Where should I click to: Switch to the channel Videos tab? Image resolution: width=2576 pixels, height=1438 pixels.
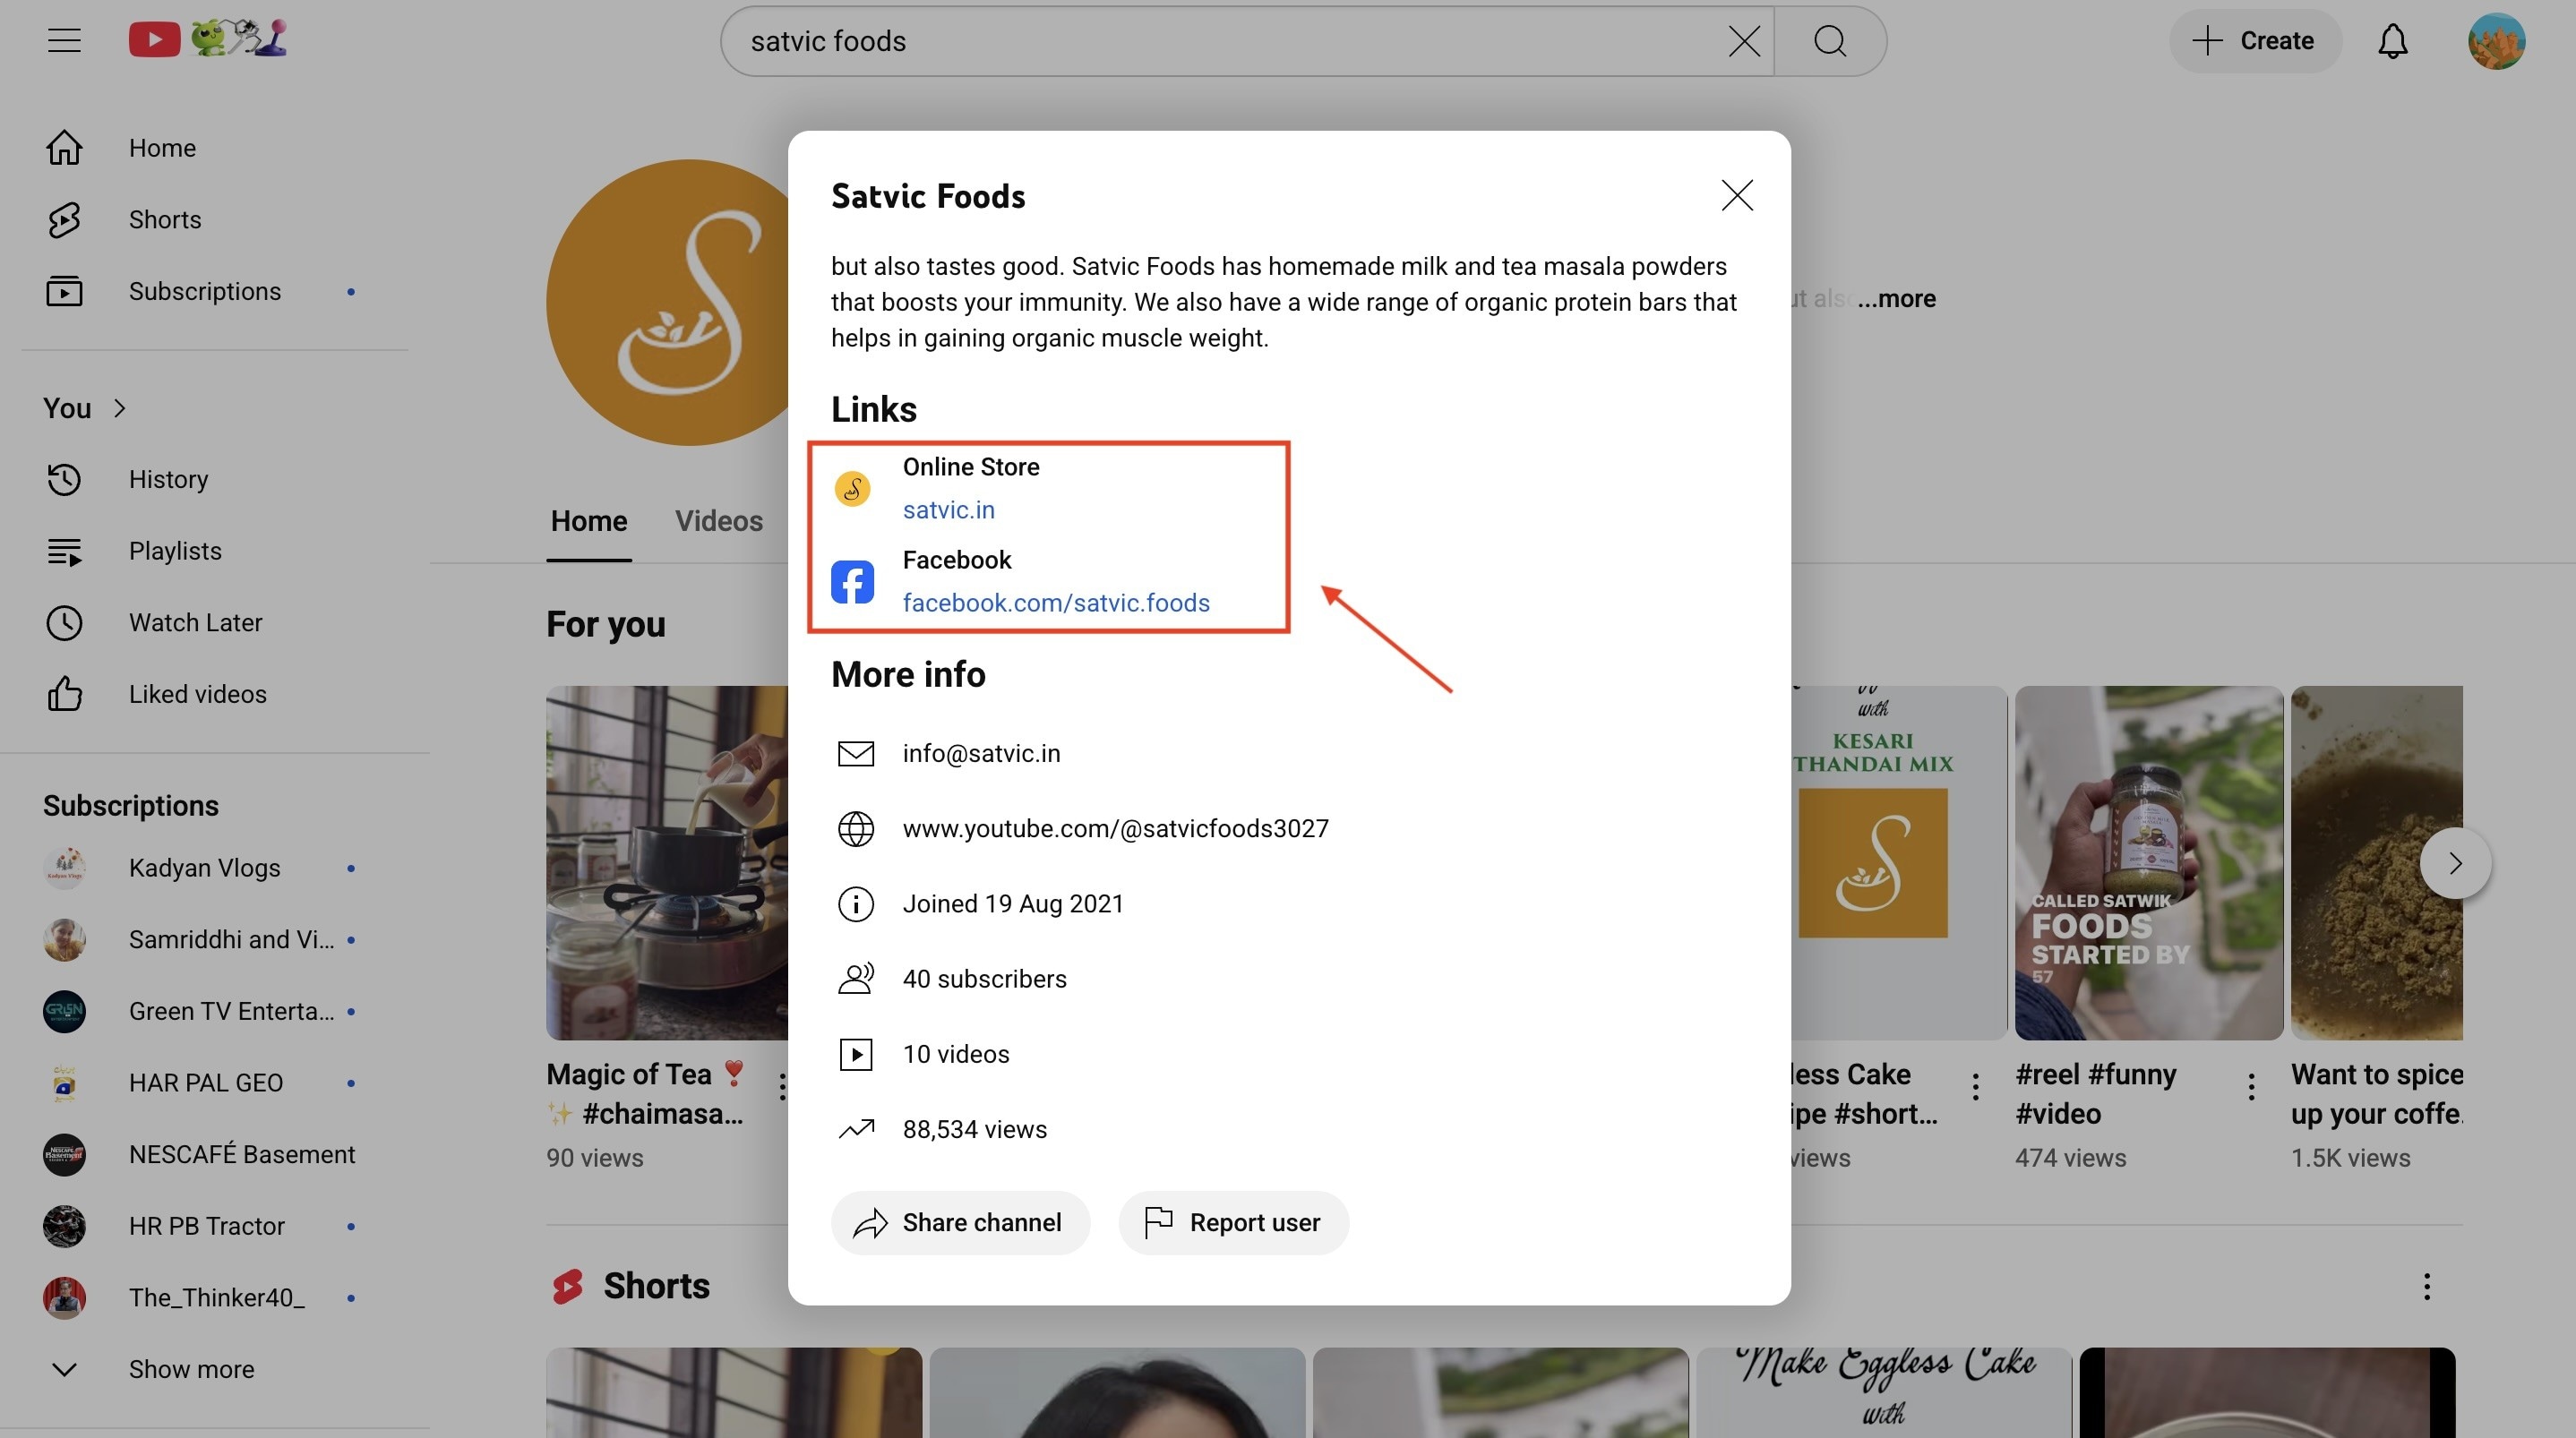719,522
